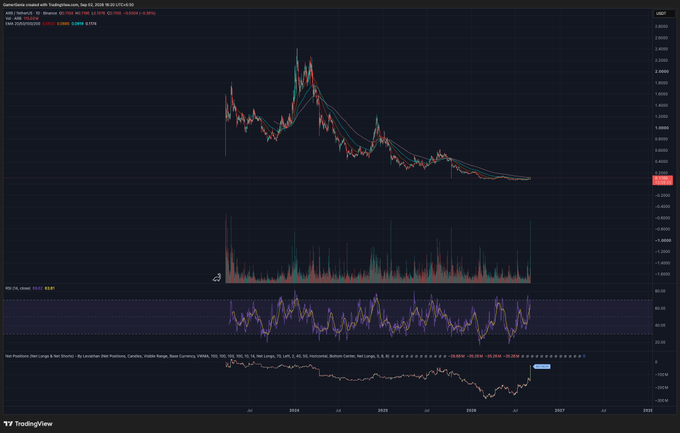The image size is (680, 433).
Task: Select the EMA 20/50/100/200 indicator legend
Action: 23,24
